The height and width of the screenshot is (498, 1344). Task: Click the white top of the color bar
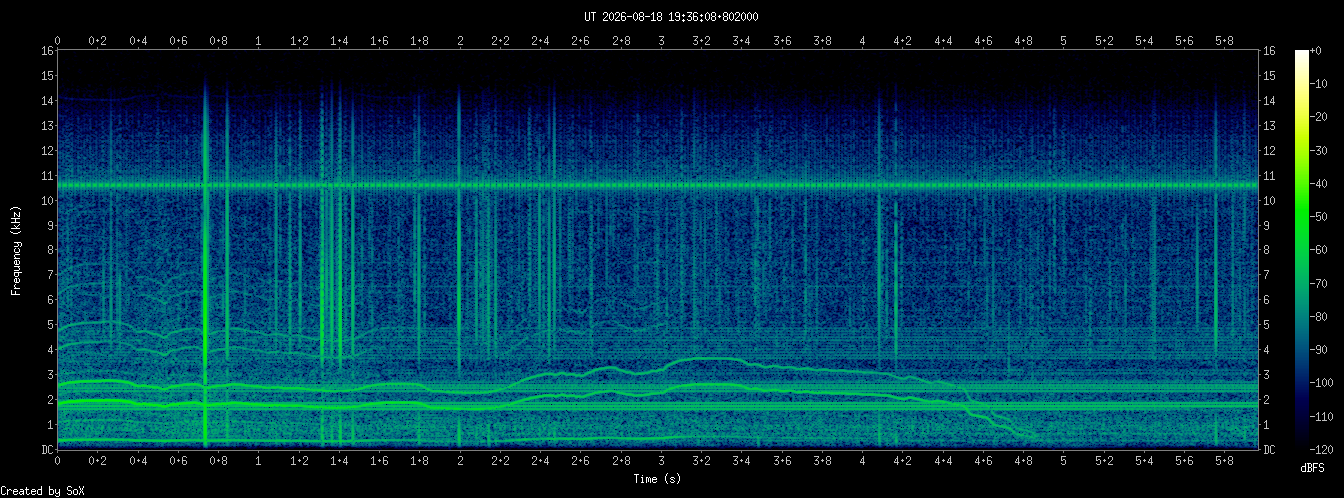[1301, 55]
